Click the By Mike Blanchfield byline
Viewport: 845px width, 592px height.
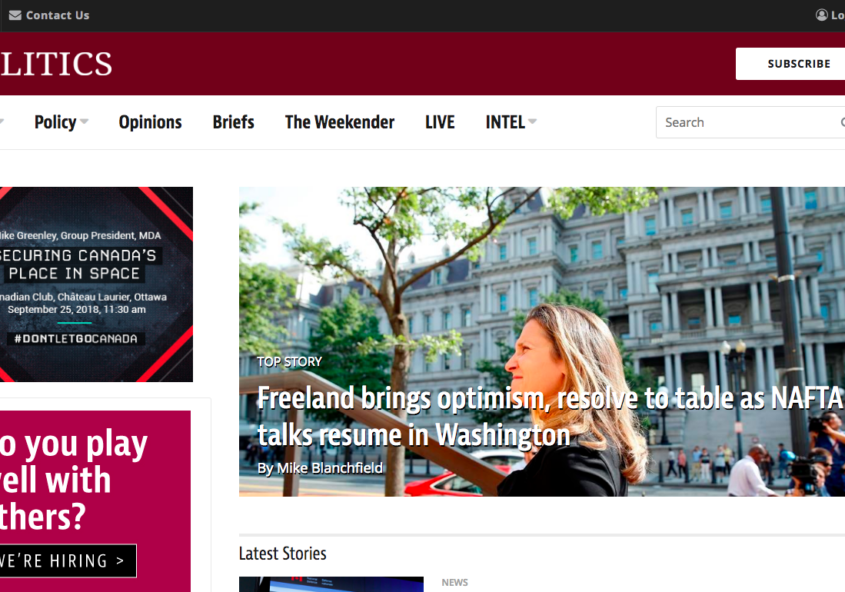pos(320,468)
